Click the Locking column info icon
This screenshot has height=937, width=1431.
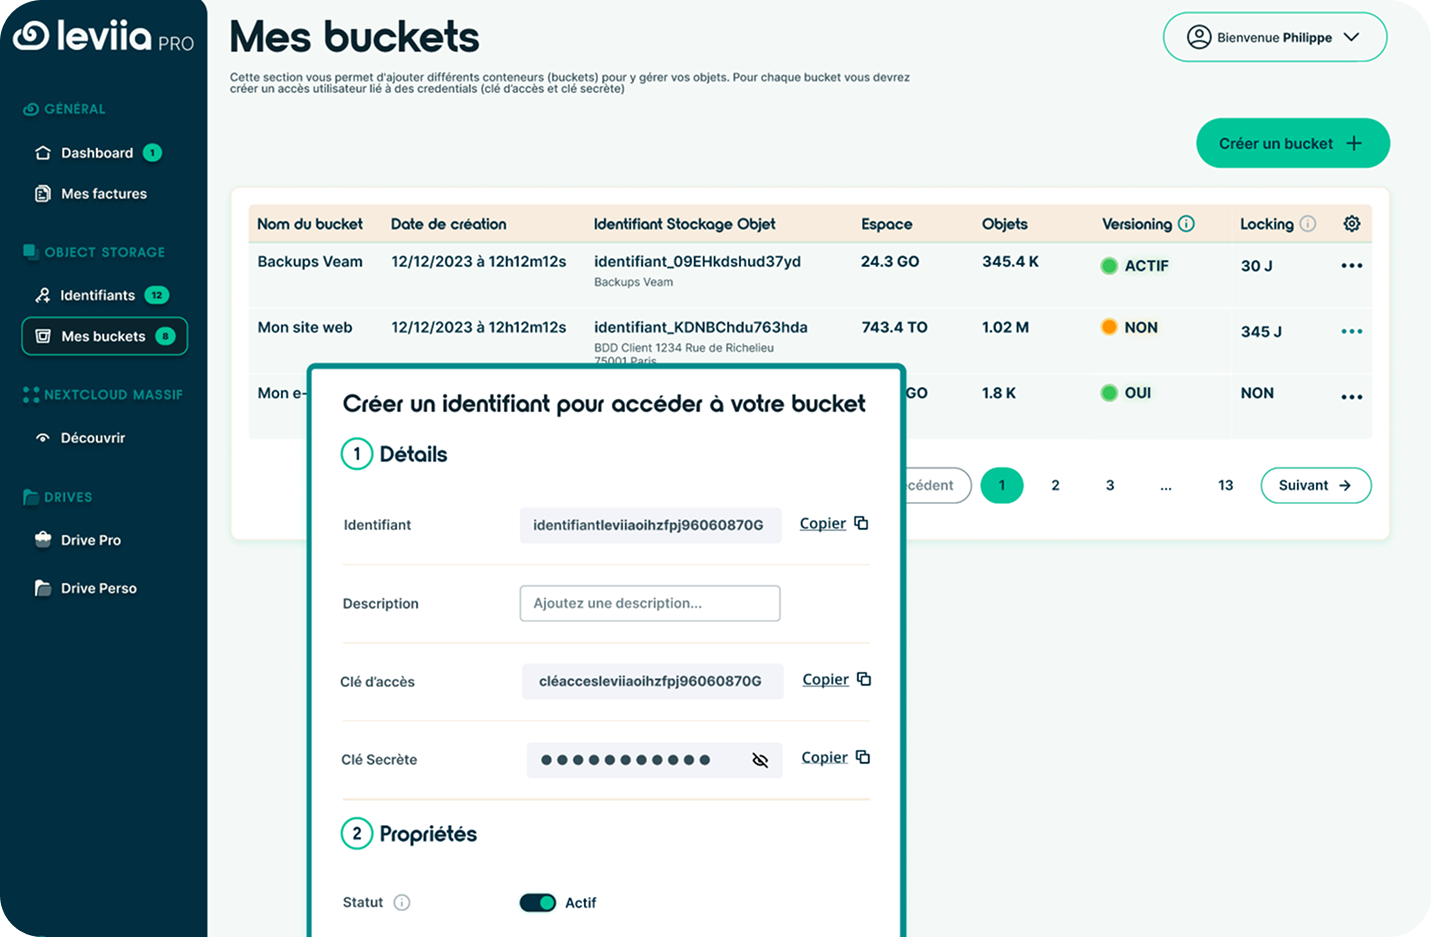click(1307, 224)
